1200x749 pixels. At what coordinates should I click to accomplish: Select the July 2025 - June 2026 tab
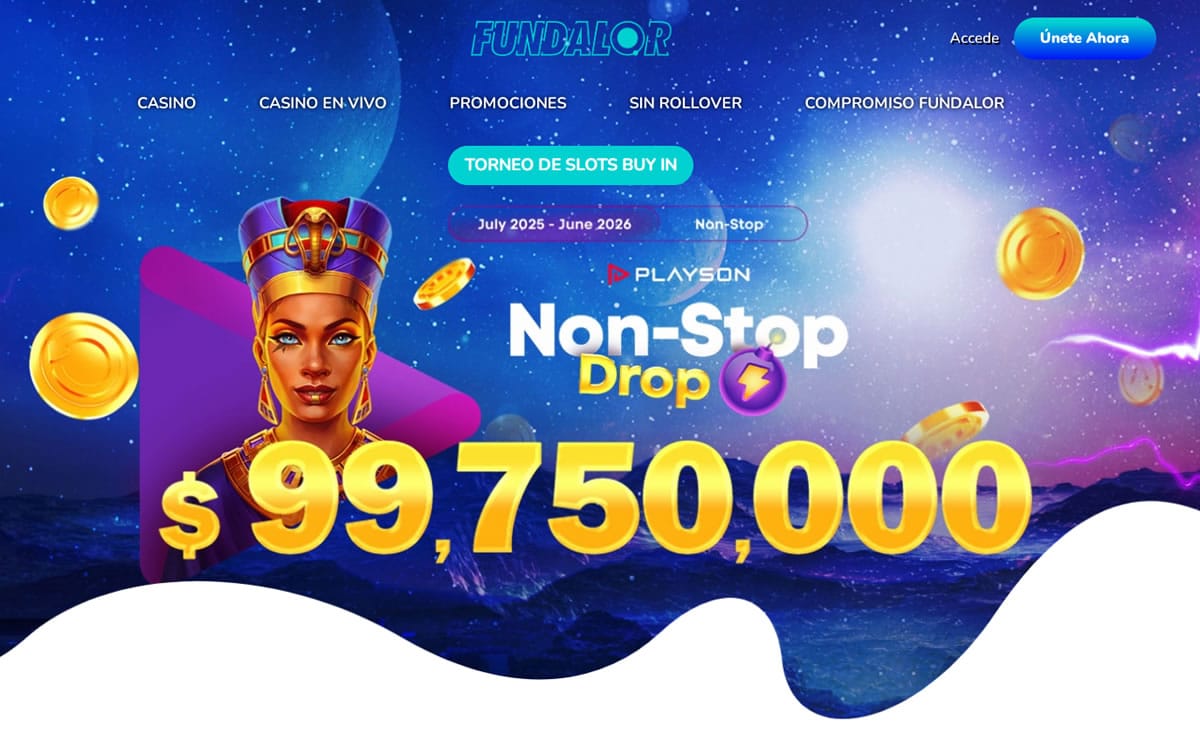tap(555, 224)
